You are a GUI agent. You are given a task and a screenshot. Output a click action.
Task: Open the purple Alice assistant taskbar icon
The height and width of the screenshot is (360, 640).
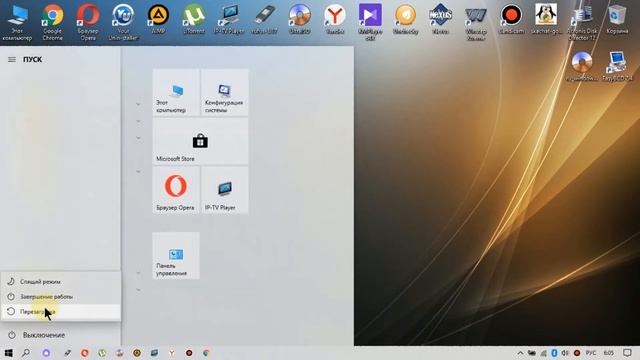pyautogui.click(x=46, y=353)
